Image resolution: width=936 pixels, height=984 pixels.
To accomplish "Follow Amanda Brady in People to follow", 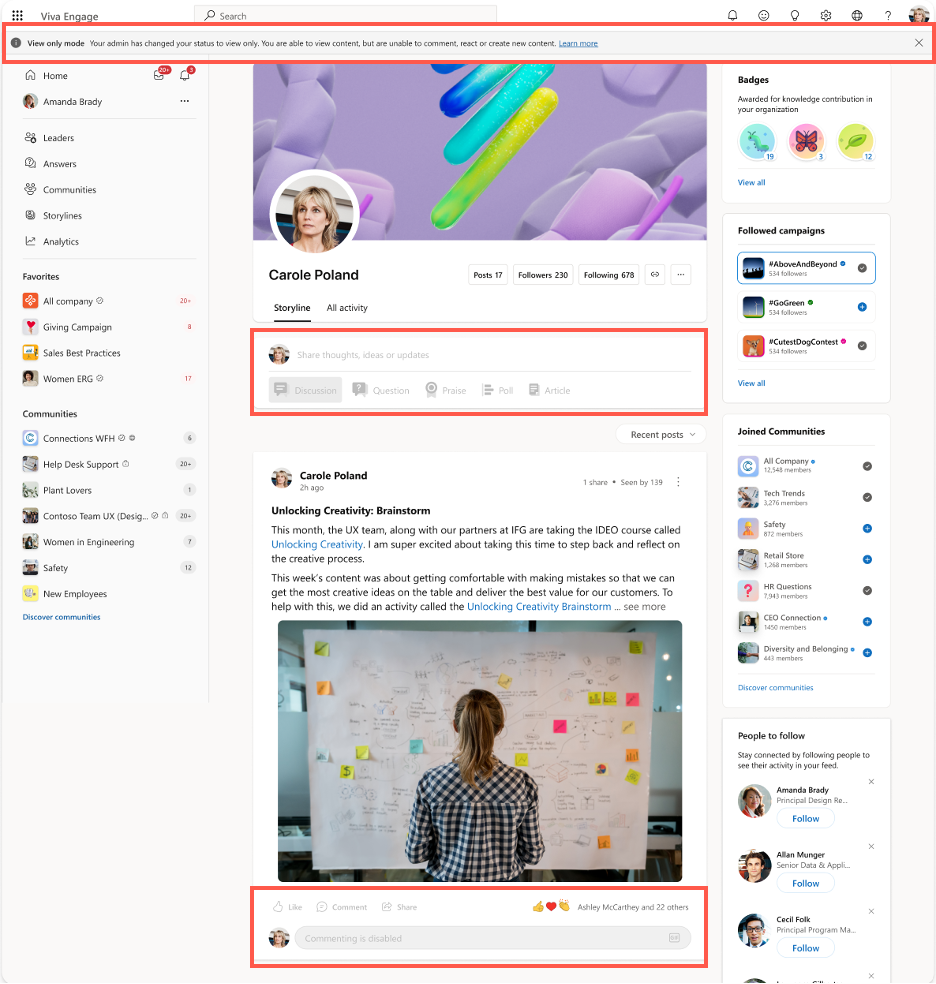I will [x=806, y=818].
